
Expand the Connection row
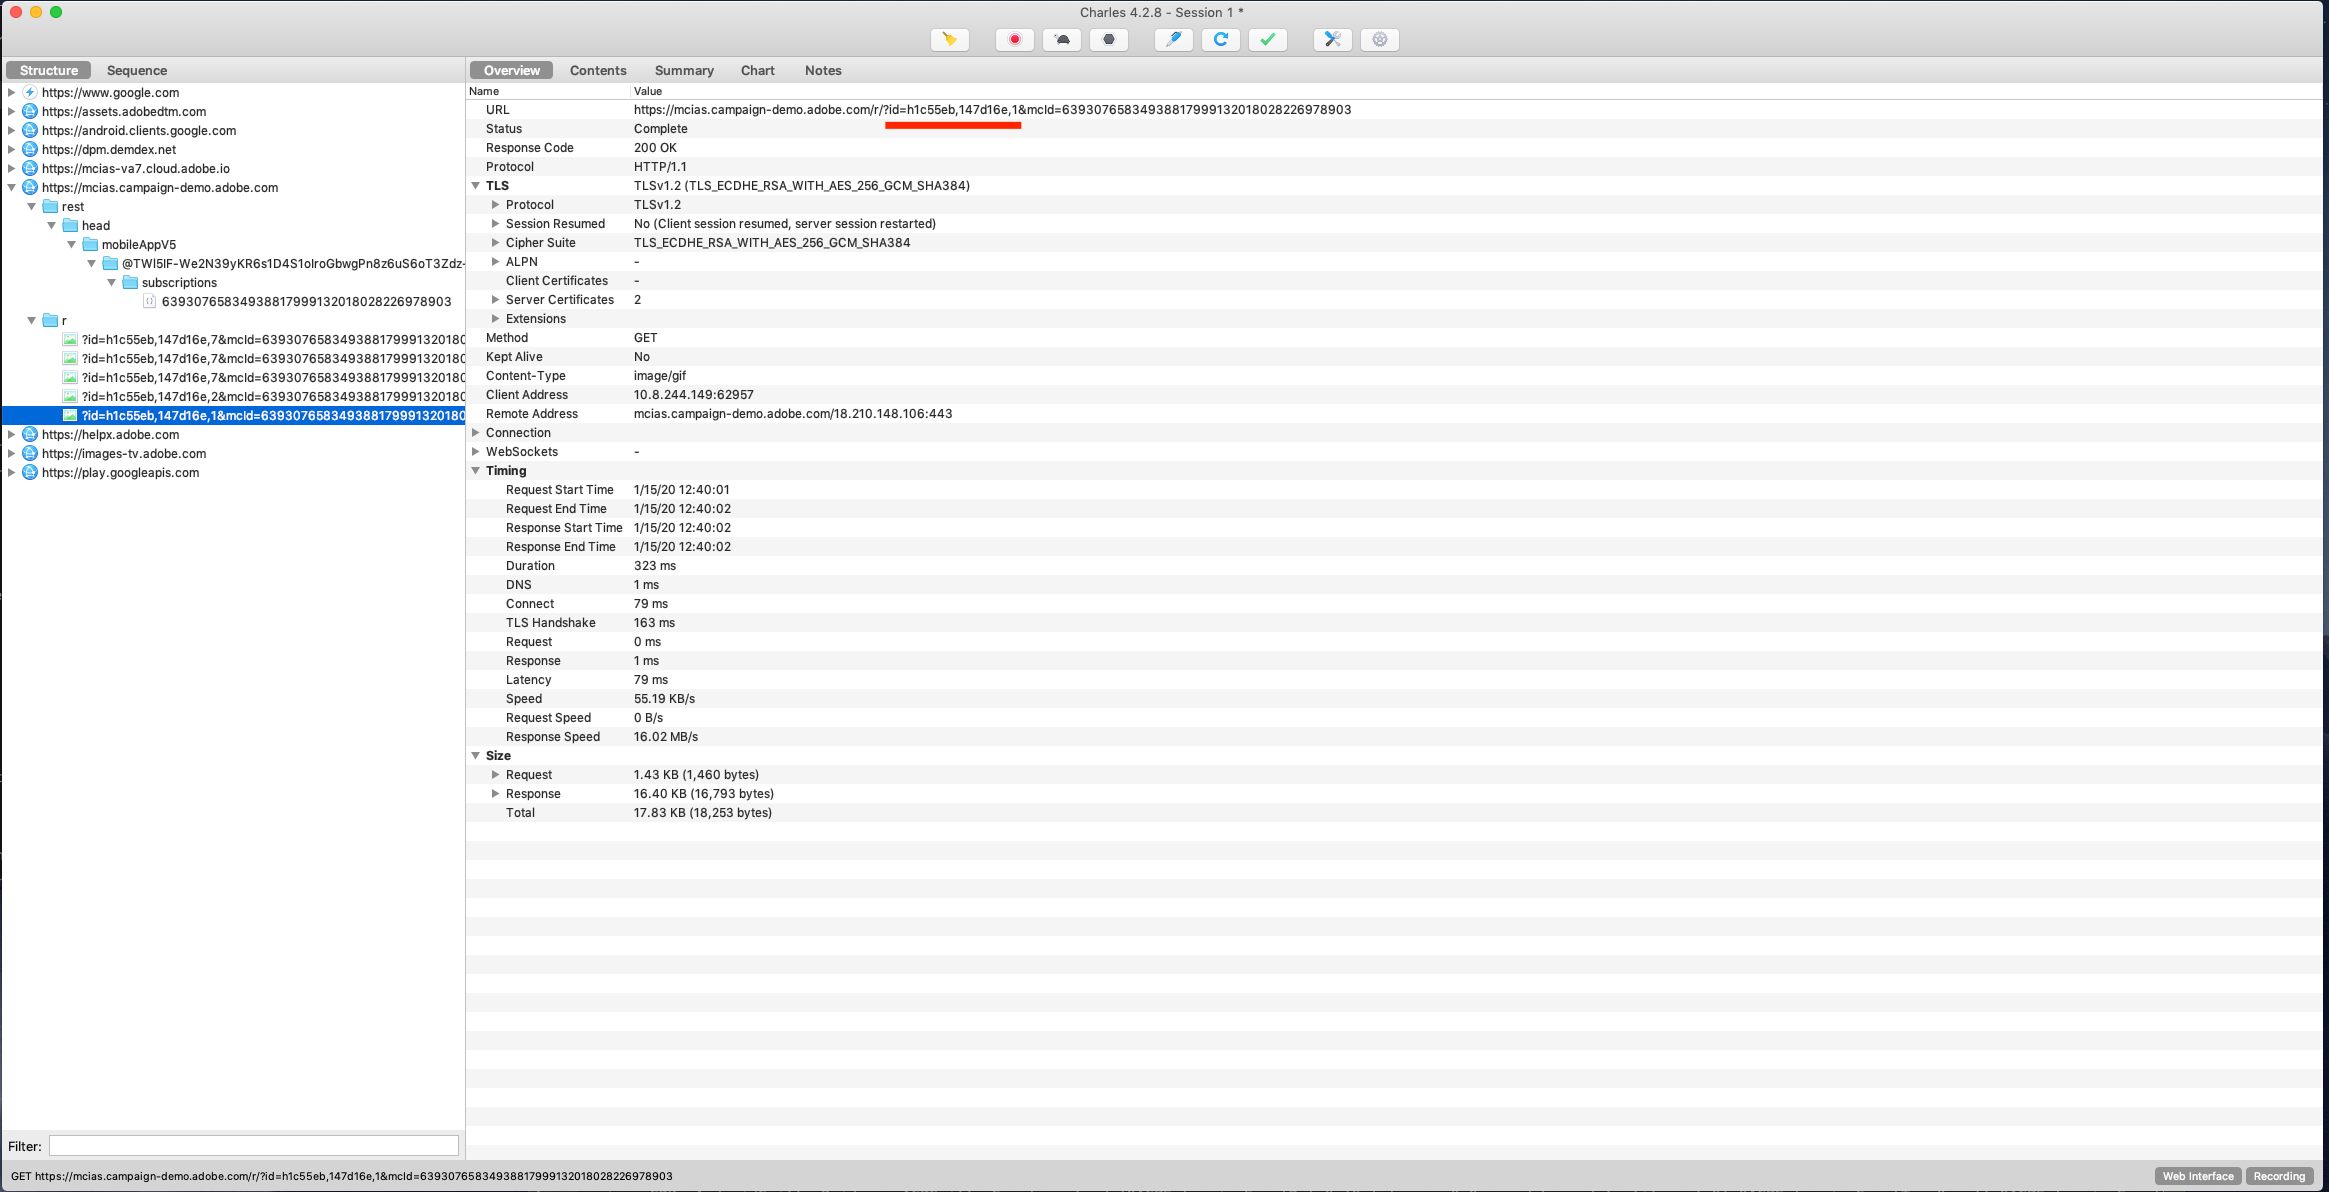(x=476, y=432)
